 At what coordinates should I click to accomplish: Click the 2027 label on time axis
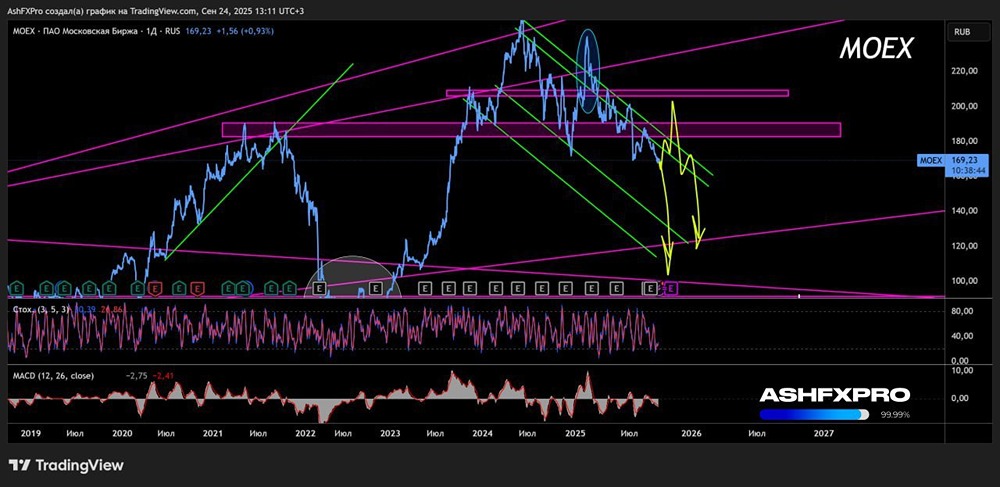824,435
